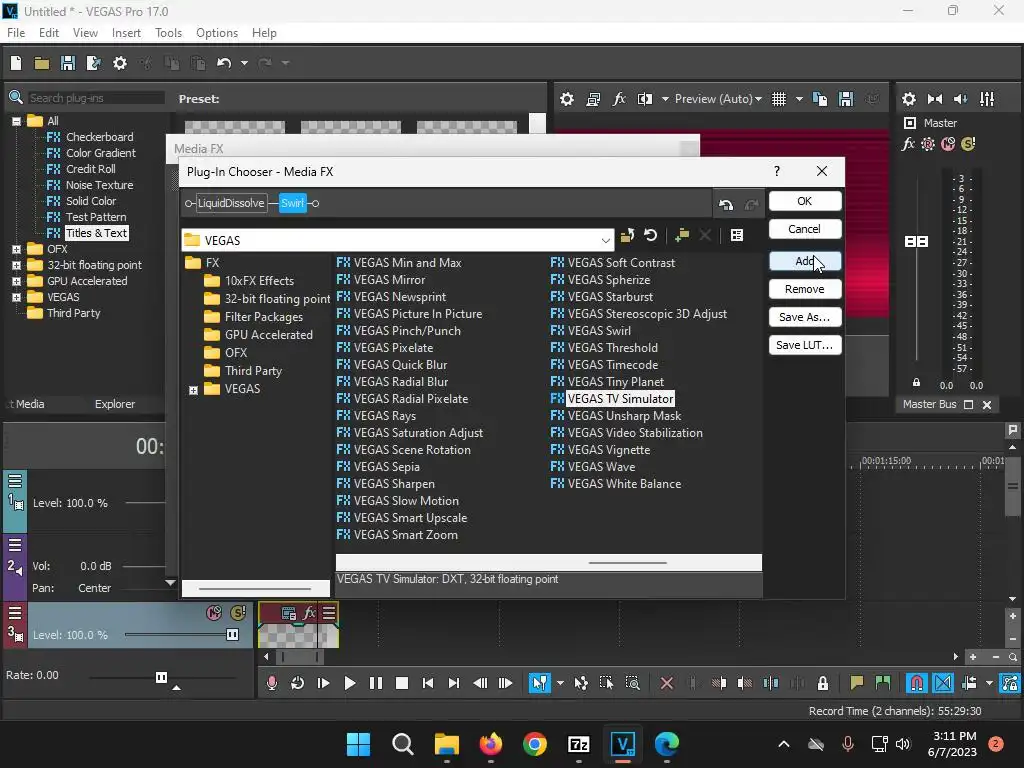Toggle Master bus mute icon

tap(948, 144)
